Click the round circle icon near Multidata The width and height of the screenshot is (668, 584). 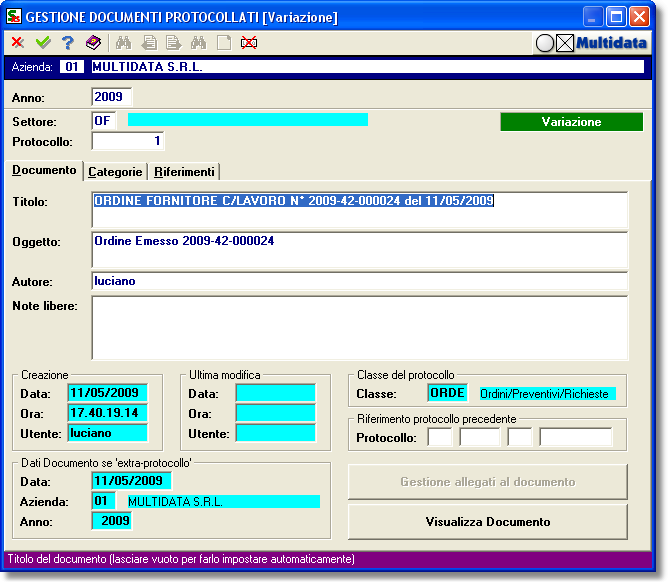(544, 43)
